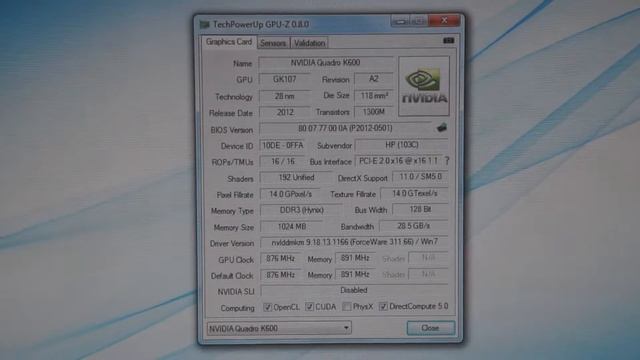Open the Validation tab

[x=309, y=43]
